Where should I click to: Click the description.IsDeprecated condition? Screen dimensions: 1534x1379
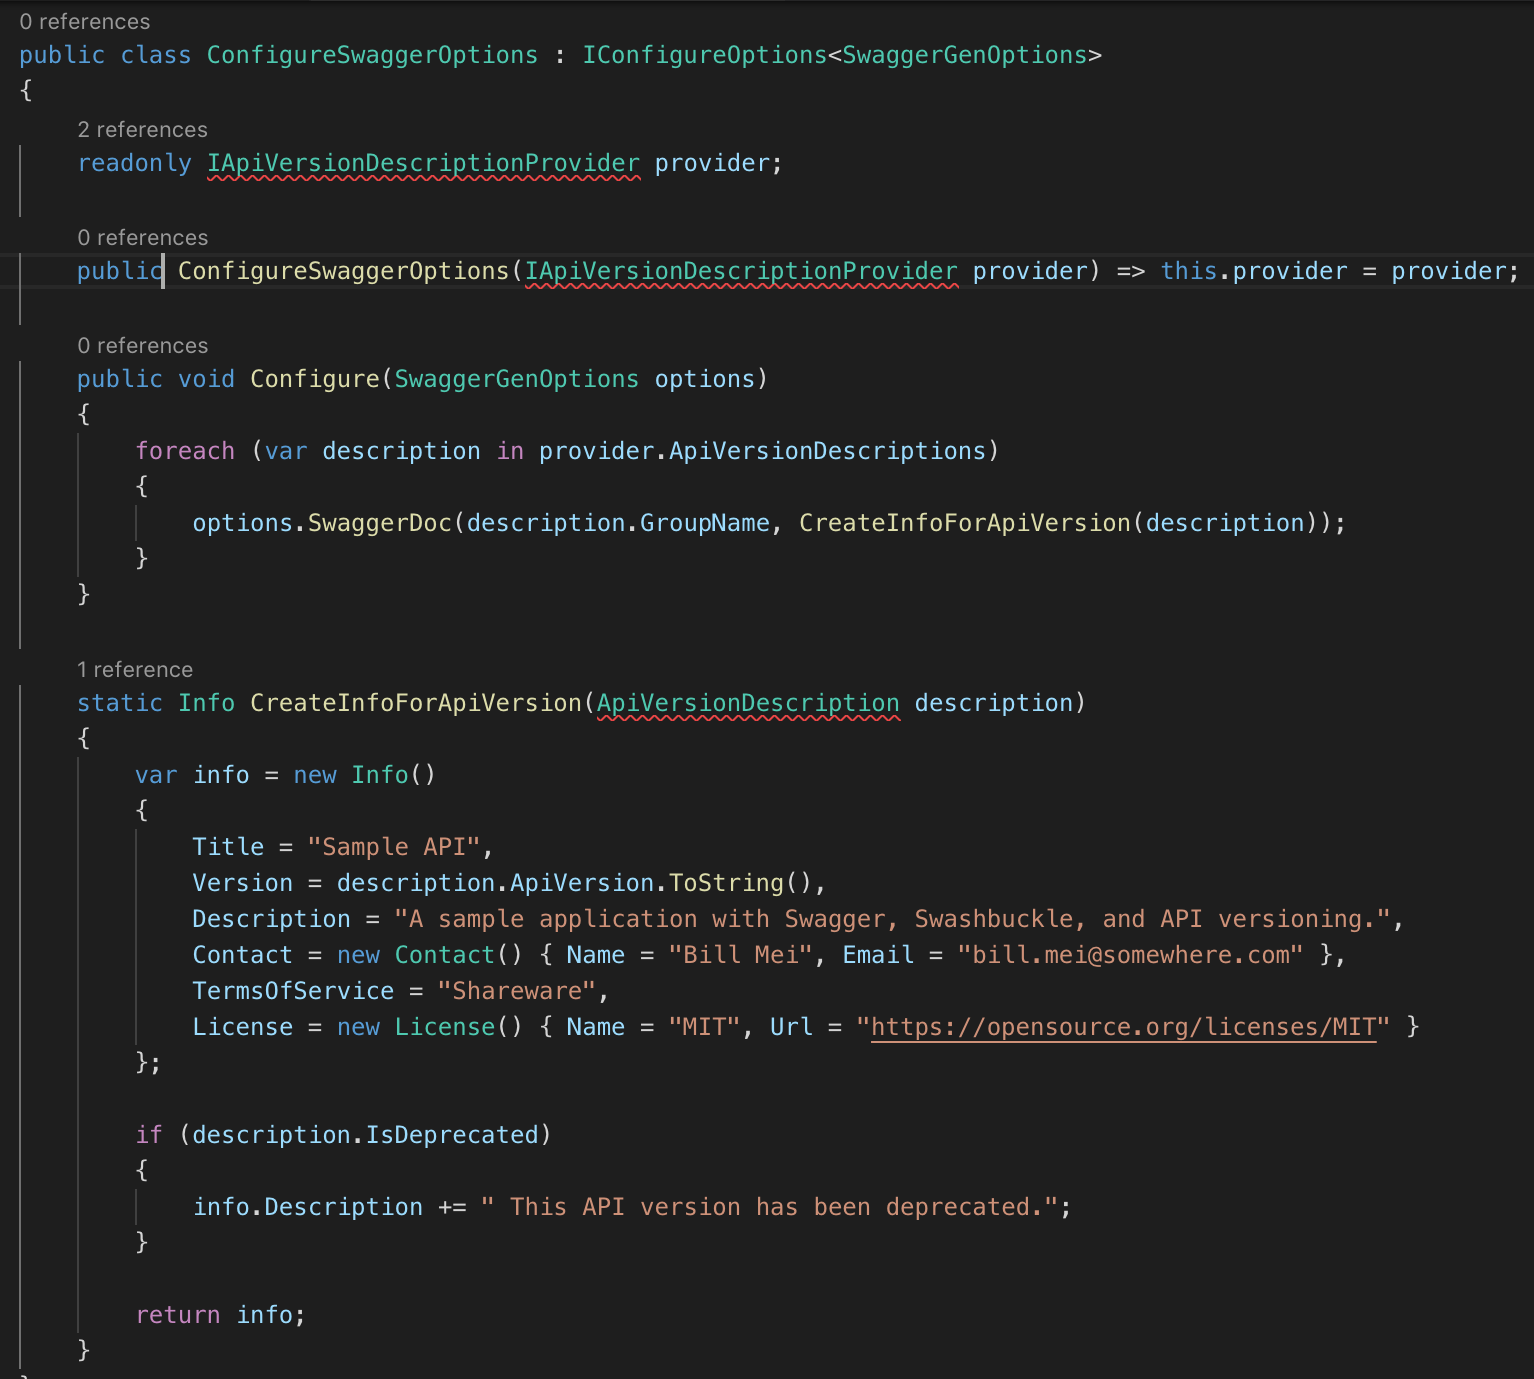click(x=367, y=1134)
